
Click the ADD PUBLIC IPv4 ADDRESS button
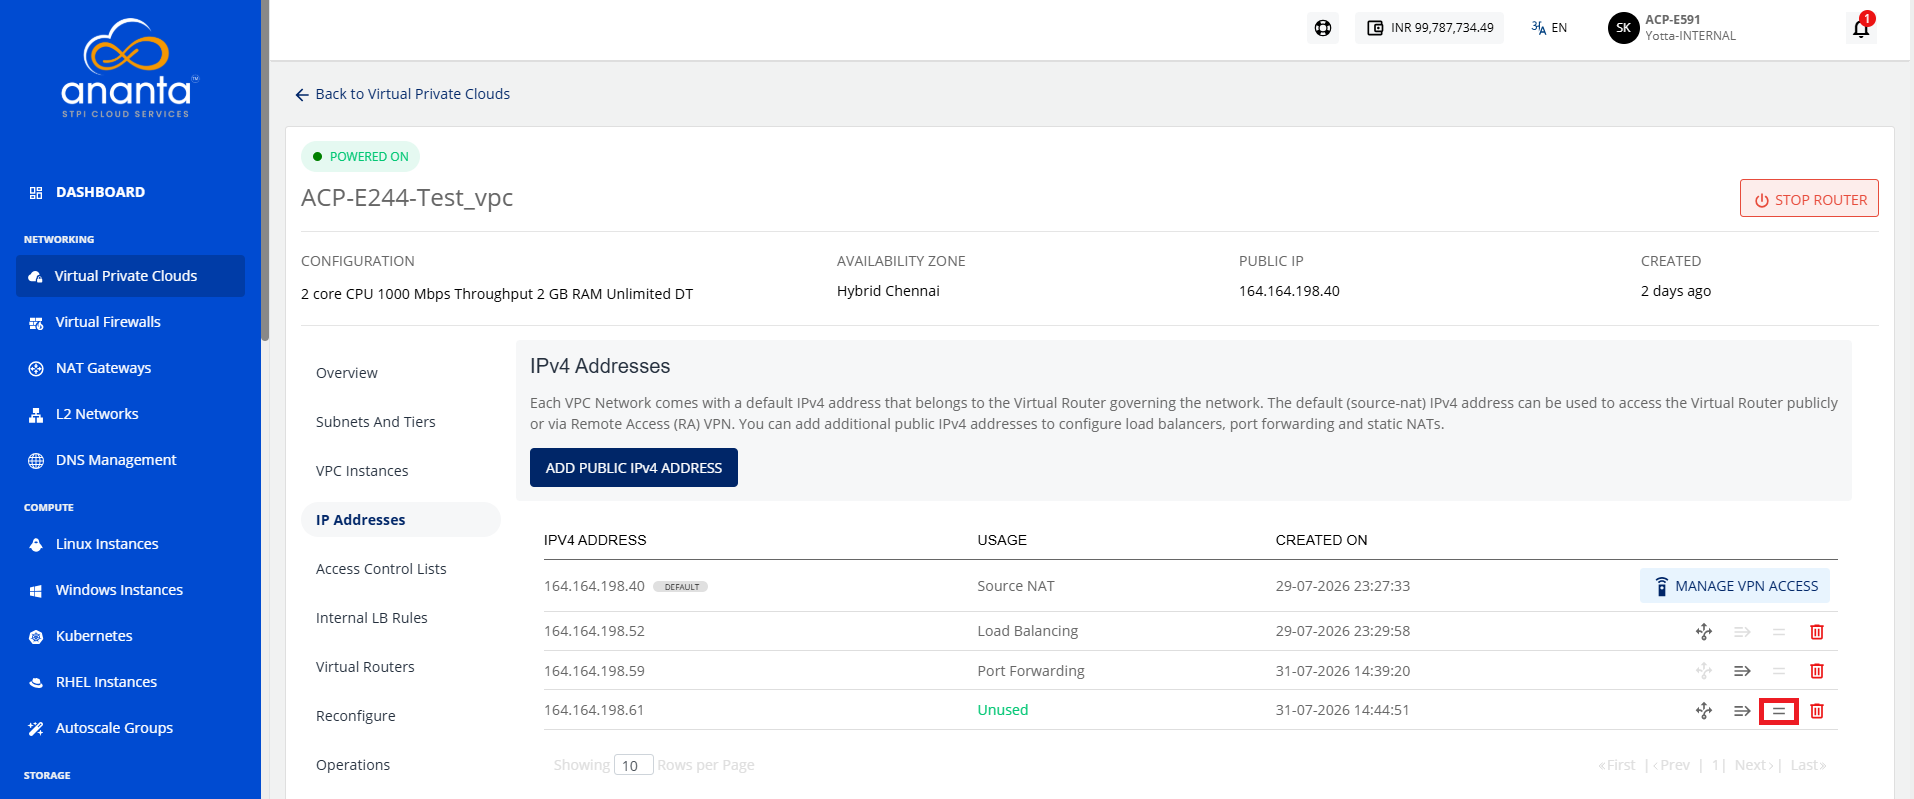click(634, 468)
